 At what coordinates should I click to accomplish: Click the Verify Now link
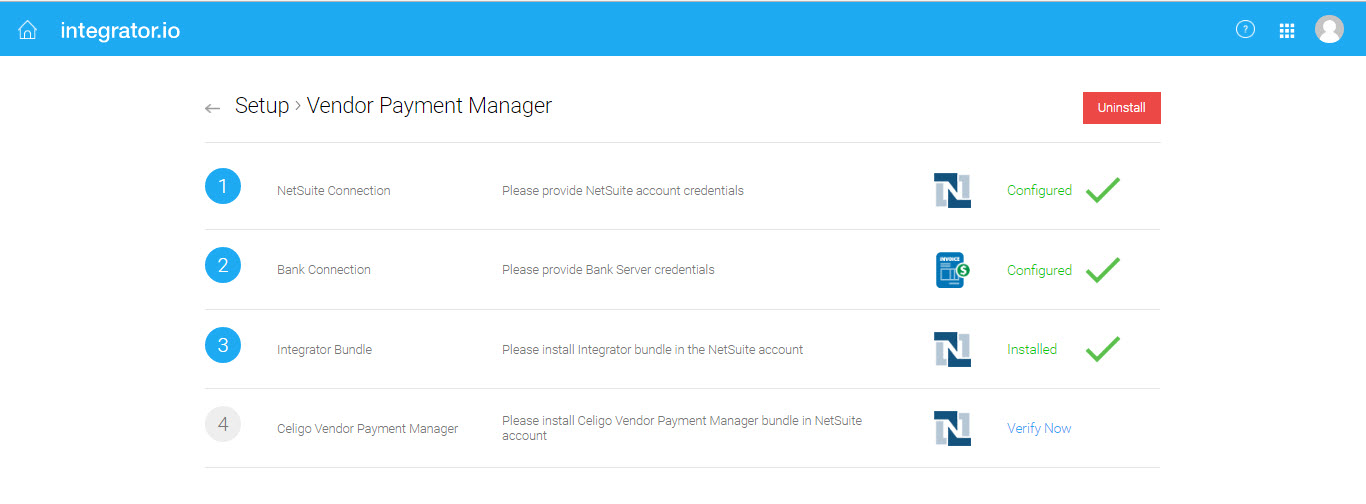pos(1039,428)
